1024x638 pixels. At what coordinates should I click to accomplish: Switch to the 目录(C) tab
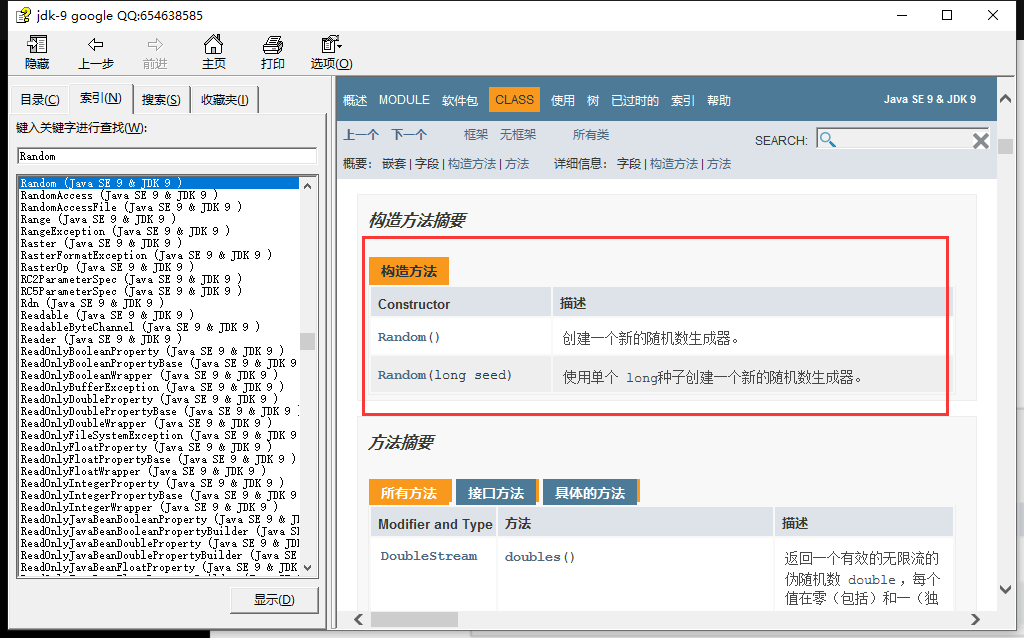click(39, 99)
